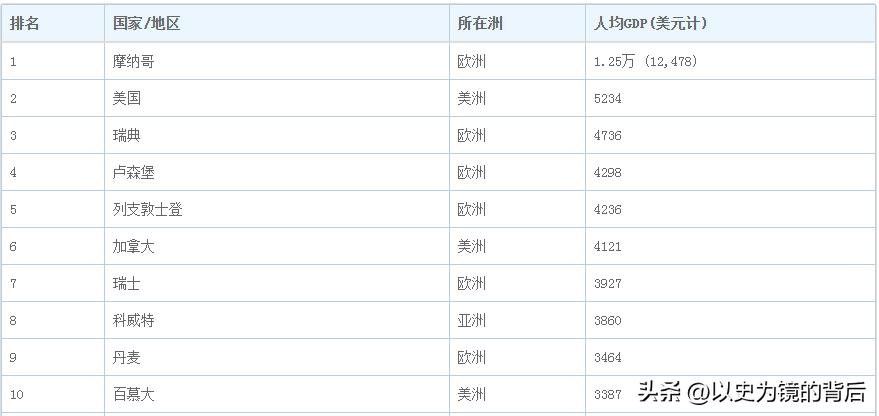Click the 百慕大 table entry
The height and width of the screenshot is (416, 879).
(134, 394)
